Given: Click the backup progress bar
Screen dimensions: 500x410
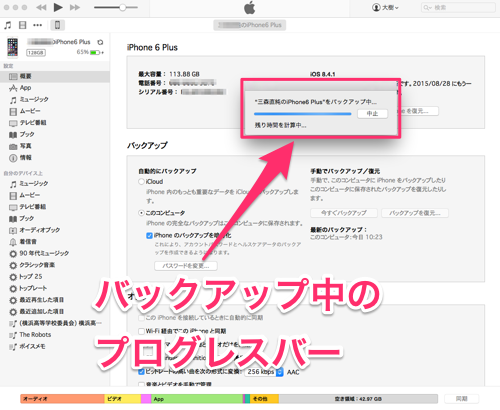Looking at the screenshot, I should click(x=303, y=114).
